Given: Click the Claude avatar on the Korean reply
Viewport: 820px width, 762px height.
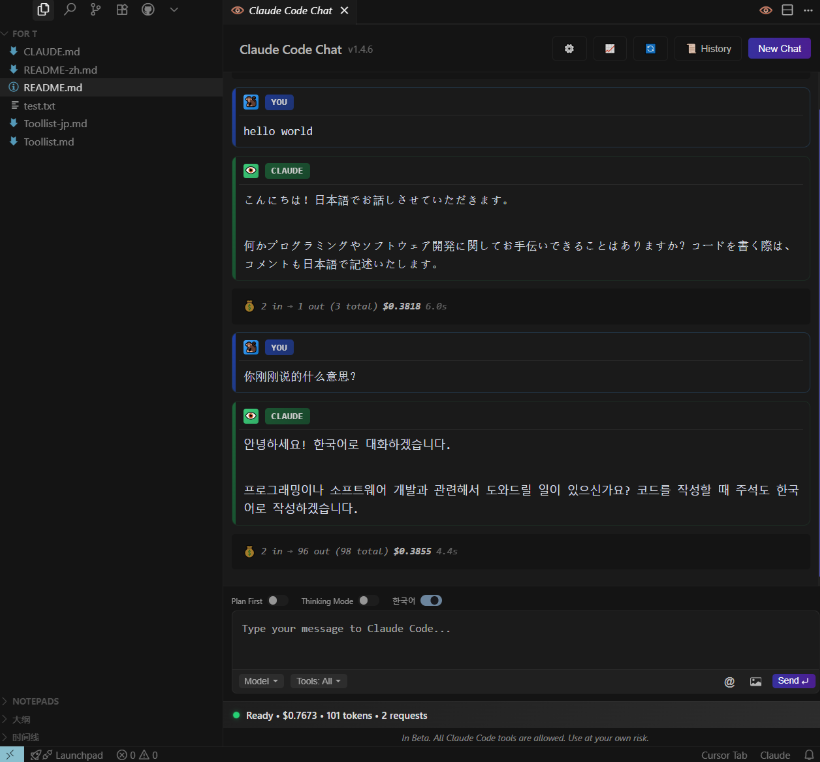Looking at the screenshot, I should [251, 416].
